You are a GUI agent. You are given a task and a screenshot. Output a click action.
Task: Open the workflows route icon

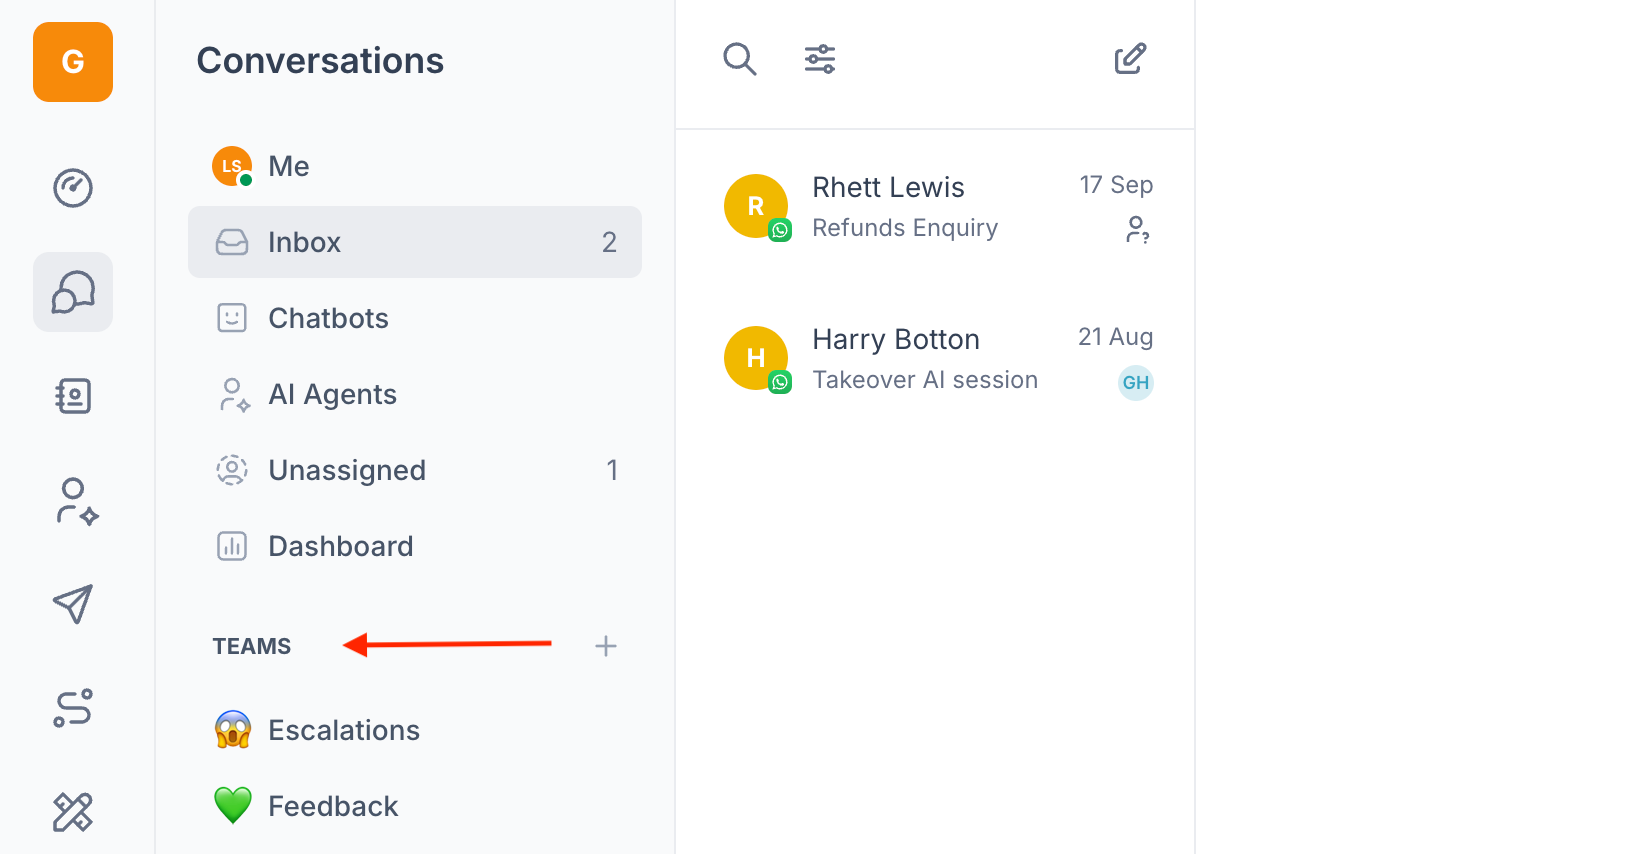[73, 708]
